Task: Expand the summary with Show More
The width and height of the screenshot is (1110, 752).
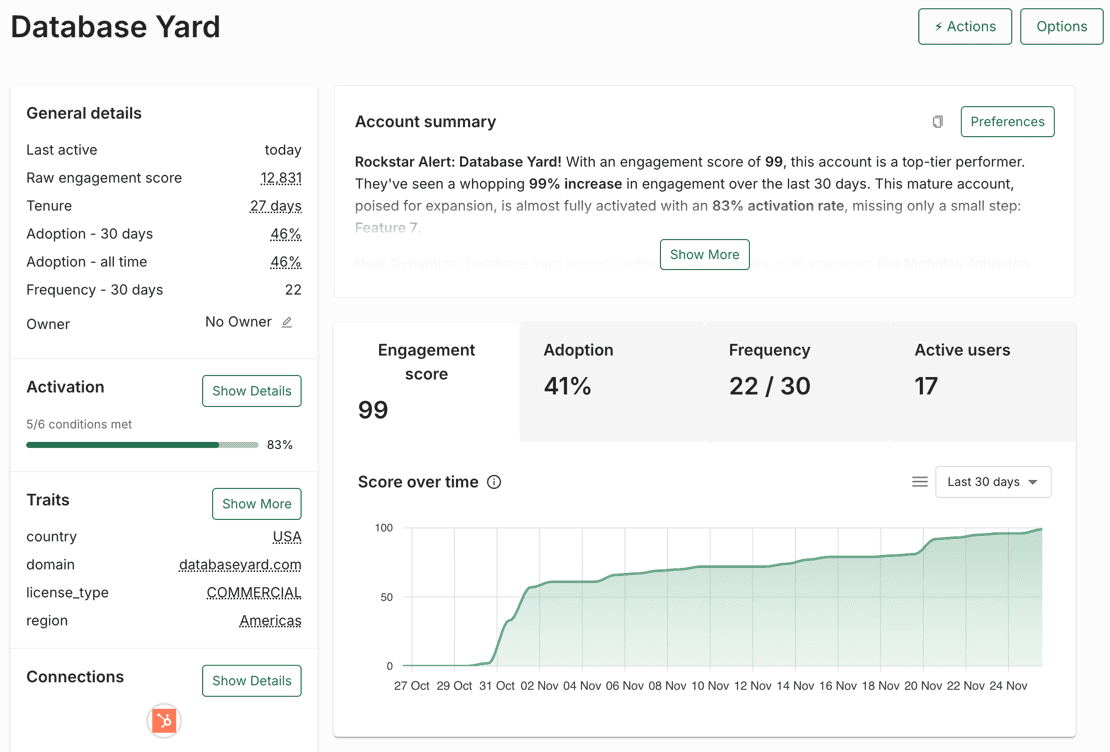Action: pyautogui.click(x=704, y=254)
